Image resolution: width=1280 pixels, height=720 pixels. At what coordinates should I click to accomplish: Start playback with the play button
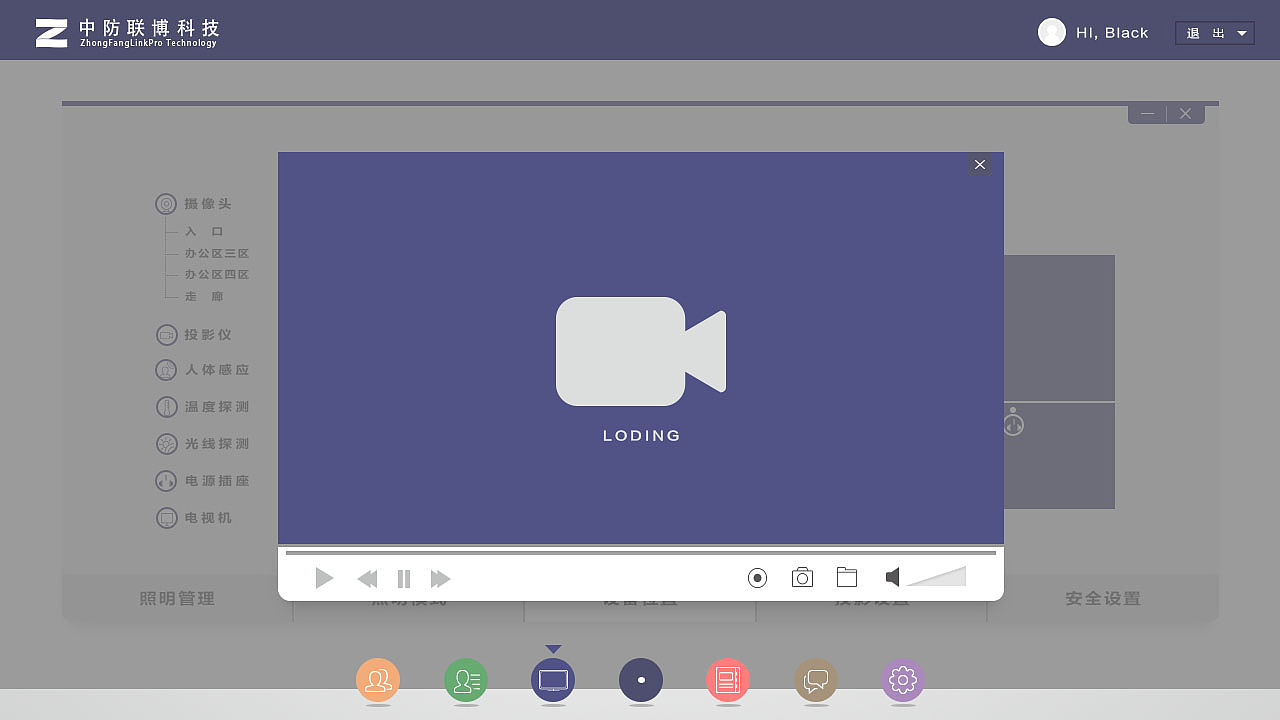pos(324,578)
